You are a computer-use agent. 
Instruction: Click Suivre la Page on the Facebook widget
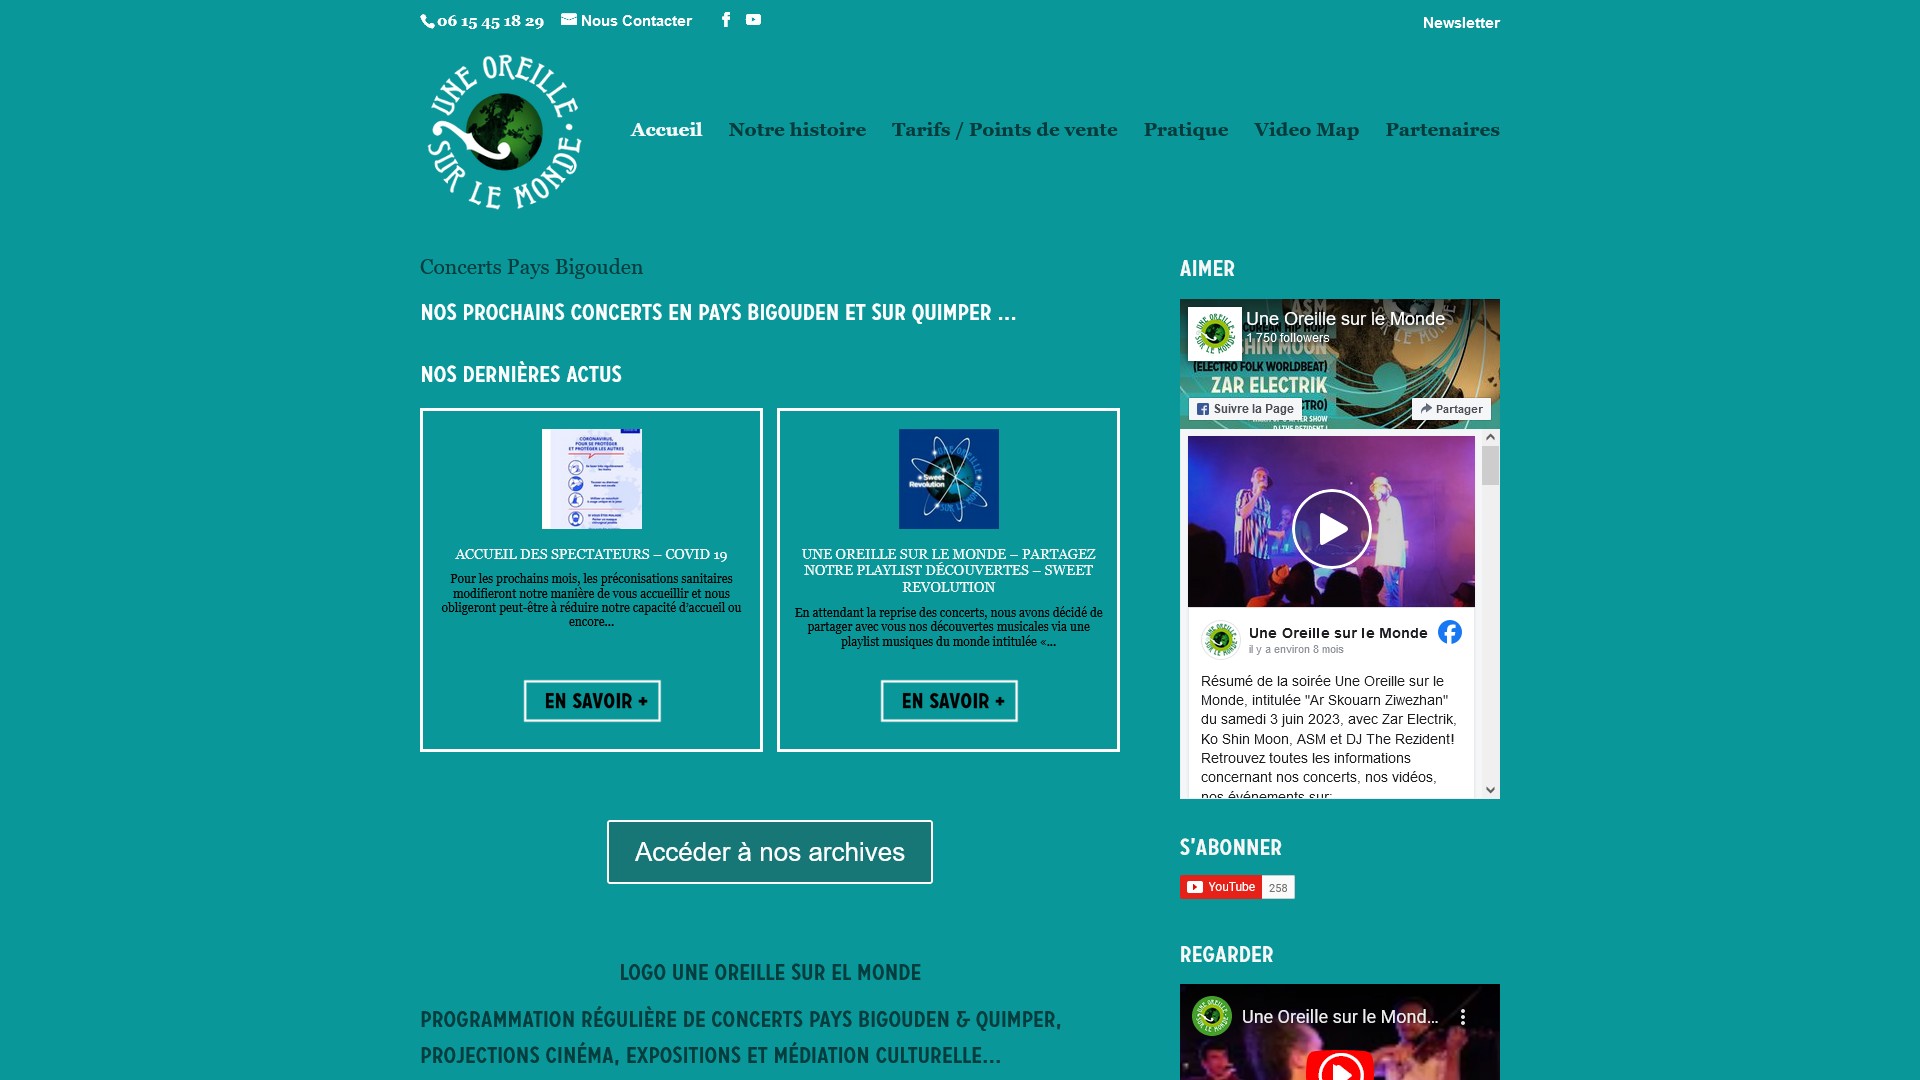click(x=1246, y=407)
